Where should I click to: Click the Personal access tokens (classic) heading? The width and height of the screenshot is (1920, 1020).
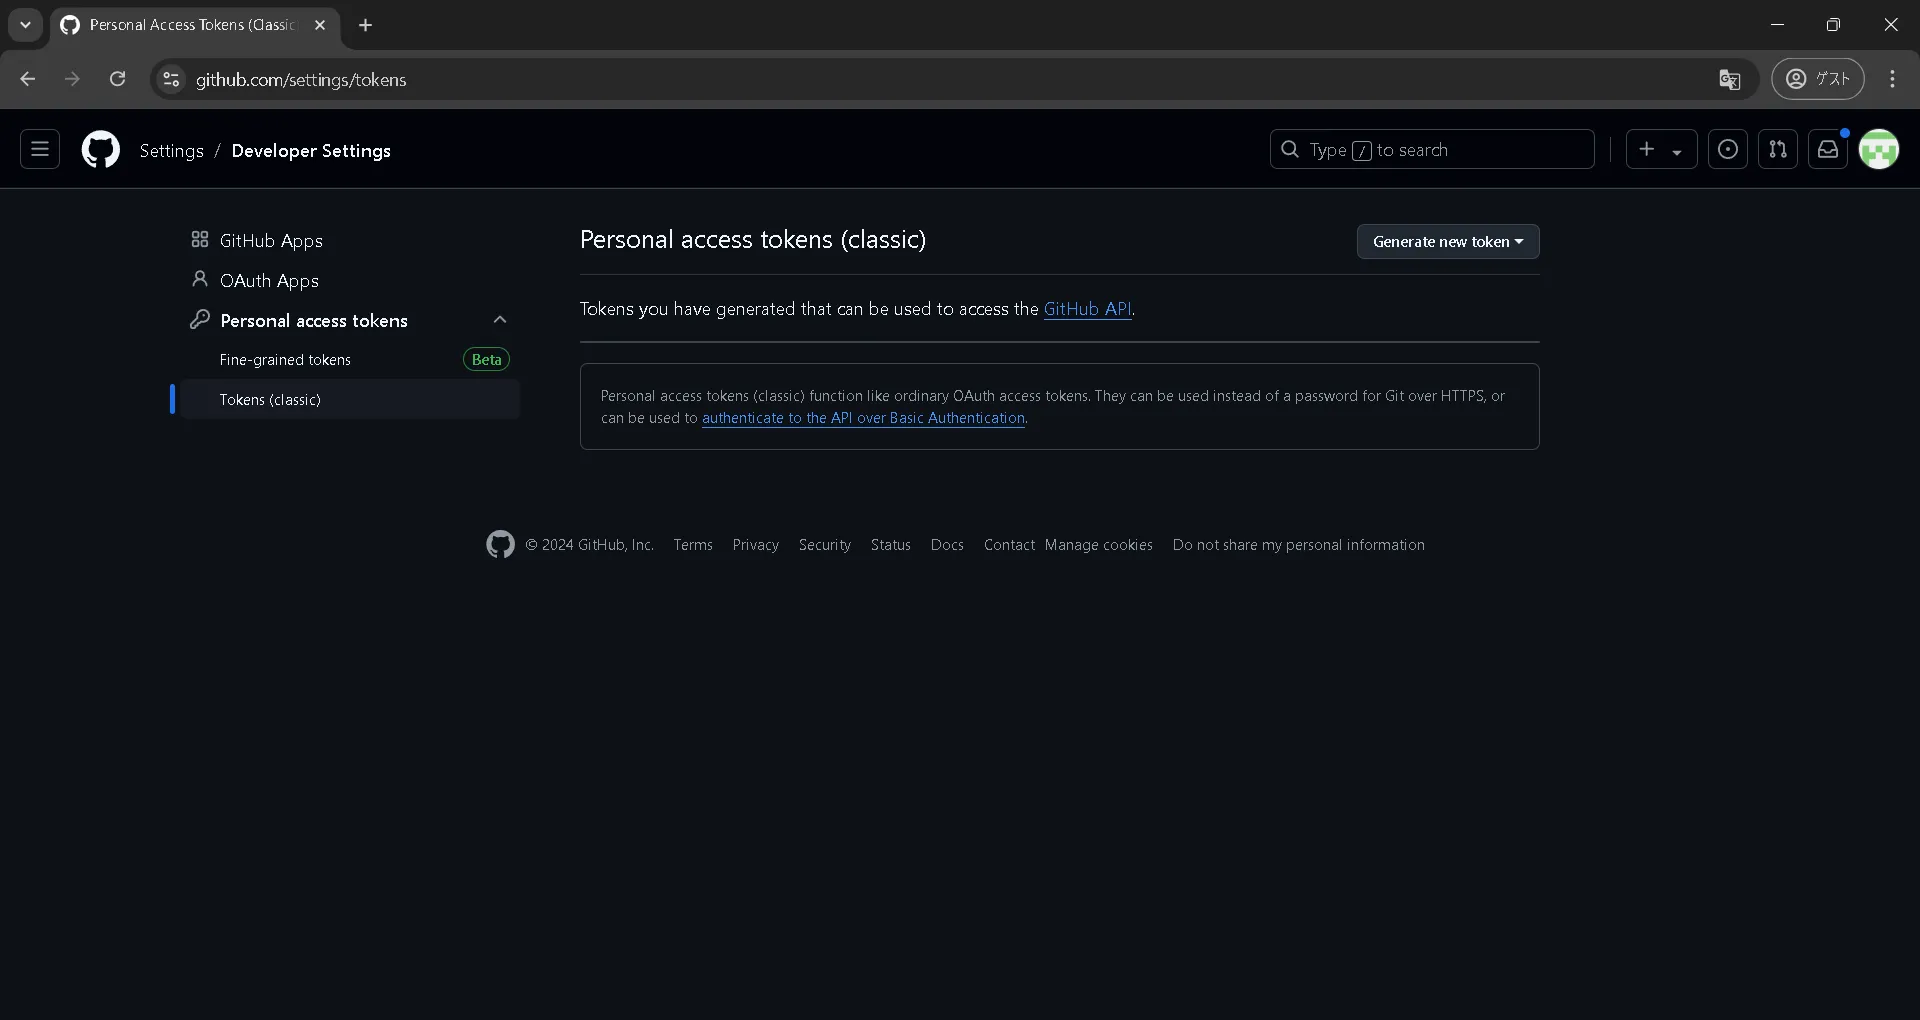pos(752,240)
